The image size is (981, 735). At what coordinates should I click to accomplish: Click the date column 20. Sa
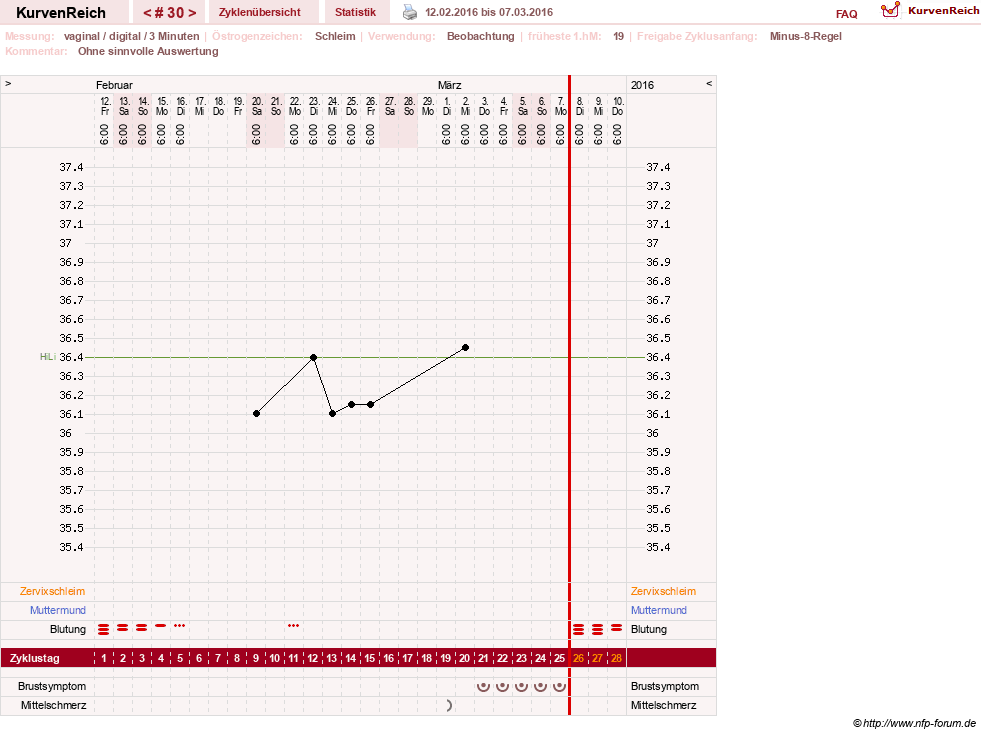[x=257, y=106]
